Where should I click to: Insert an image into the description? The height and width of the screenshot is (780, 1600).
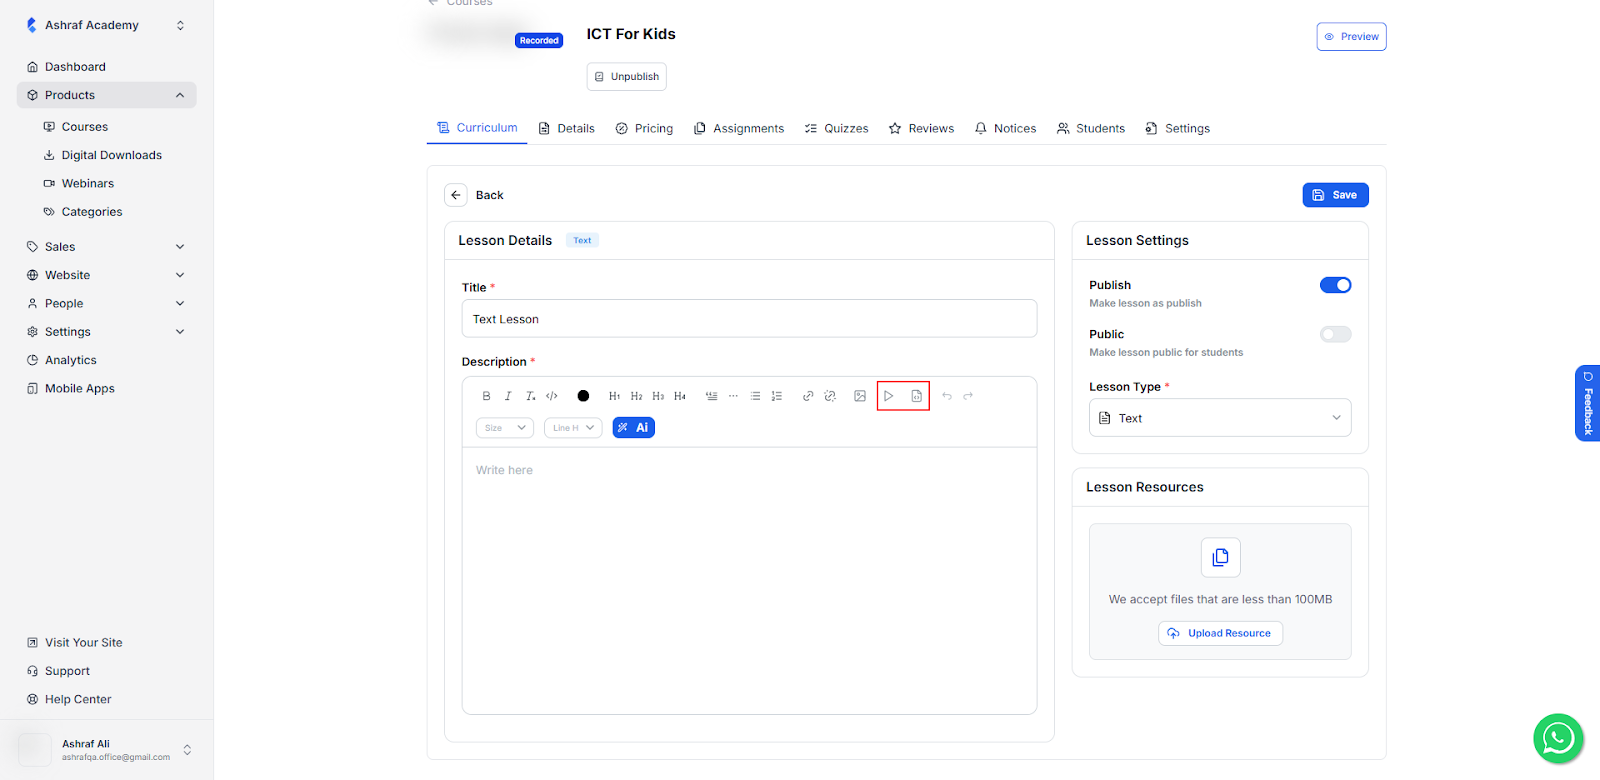860,396
